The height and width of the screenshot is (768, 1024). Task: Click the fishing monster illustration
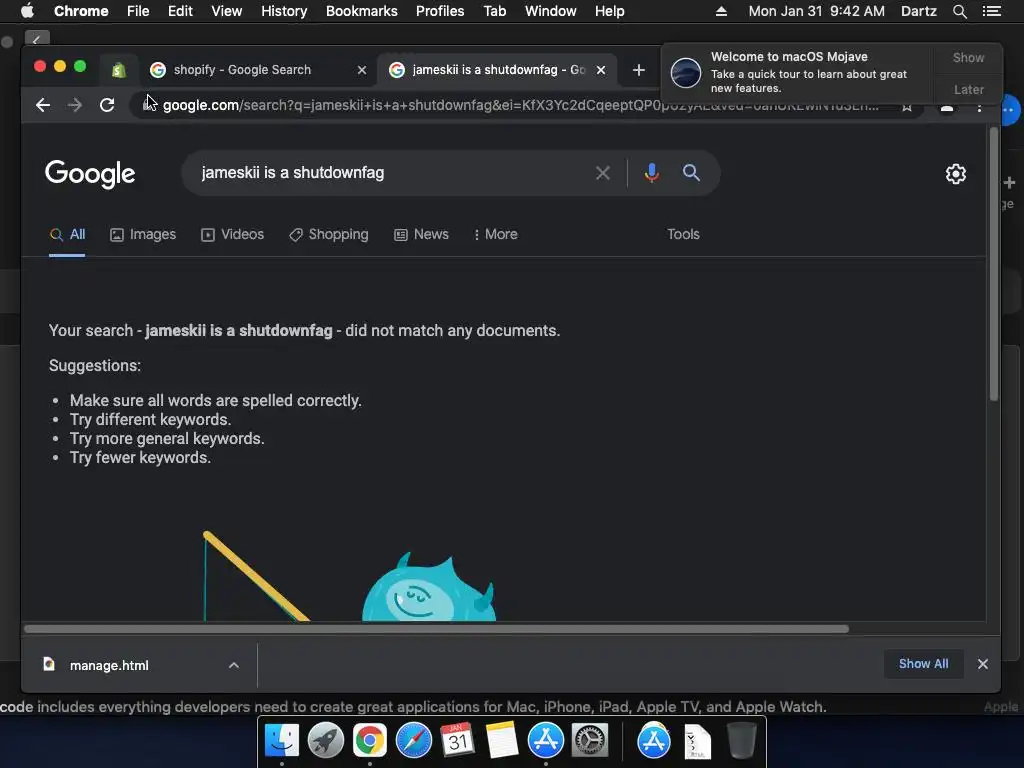[349, 576]
